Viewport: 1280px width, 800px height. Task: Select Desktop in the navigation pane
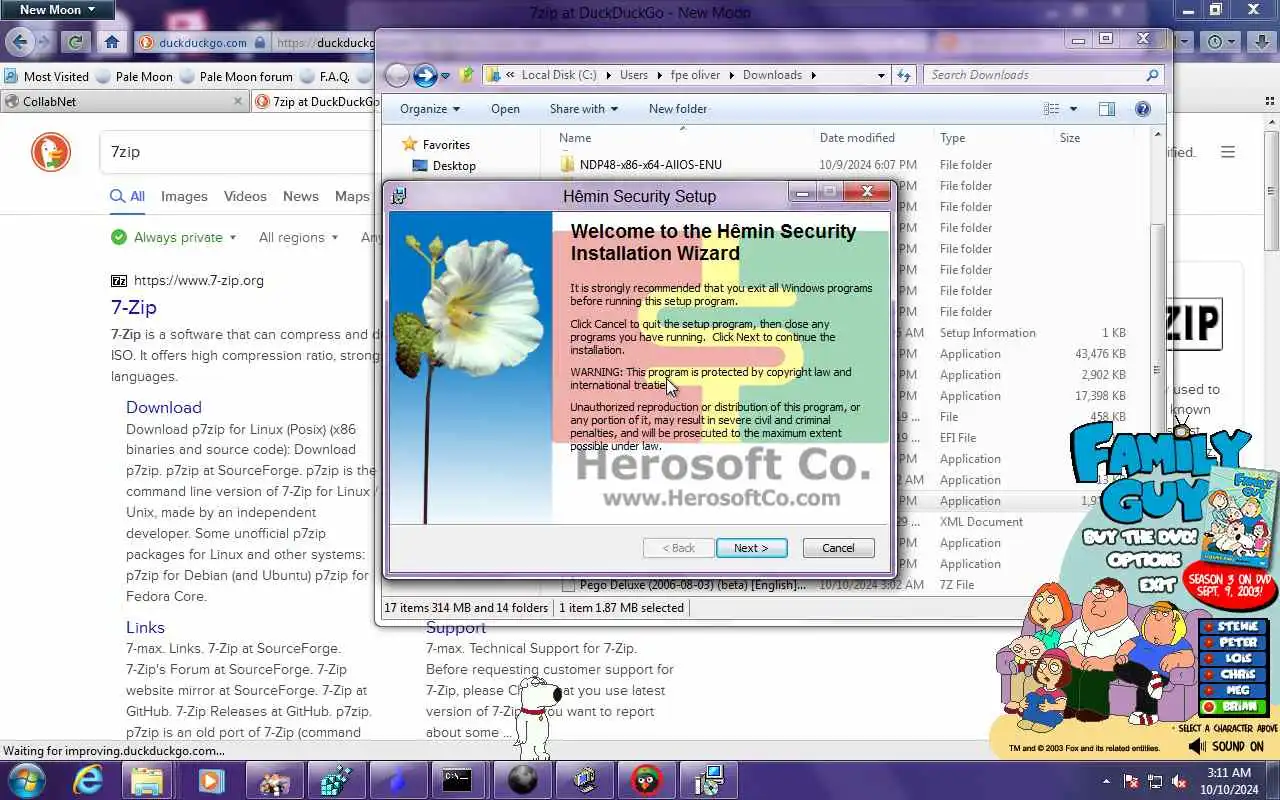(x=454, y=166)
